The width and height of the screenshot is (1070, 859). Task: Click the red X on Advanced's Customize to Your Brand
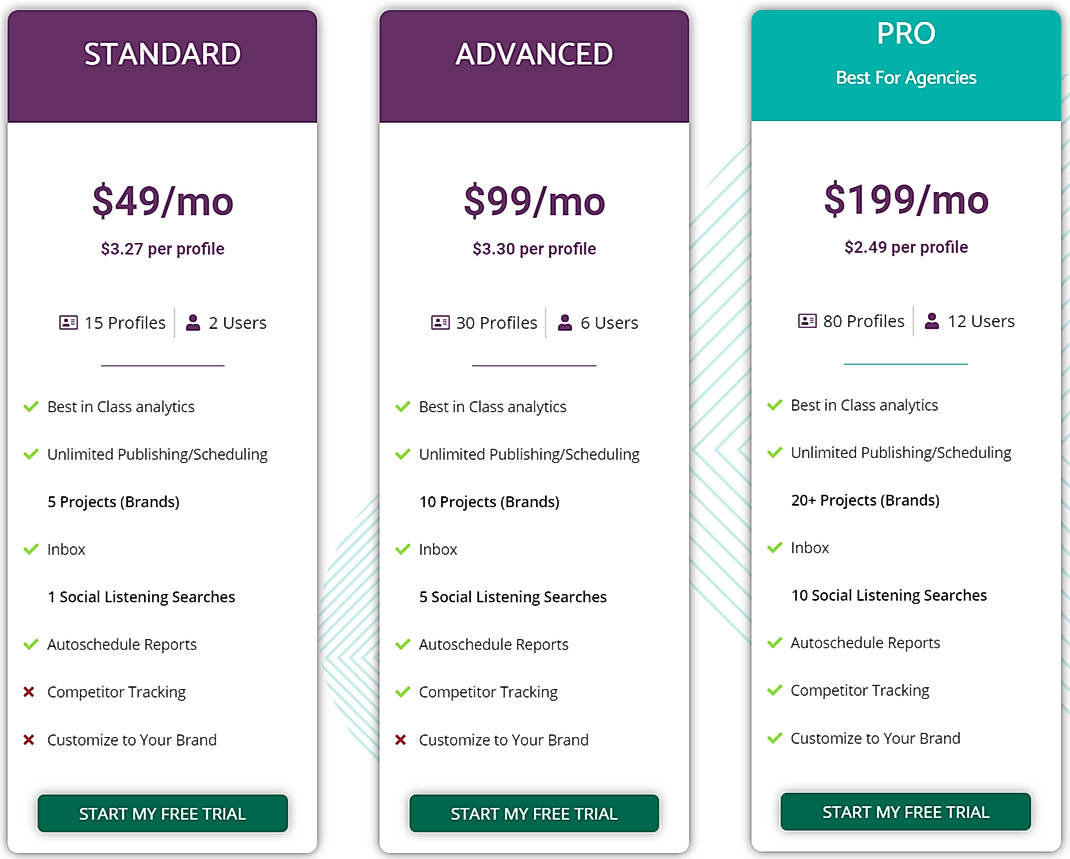[x=403, y=740]
